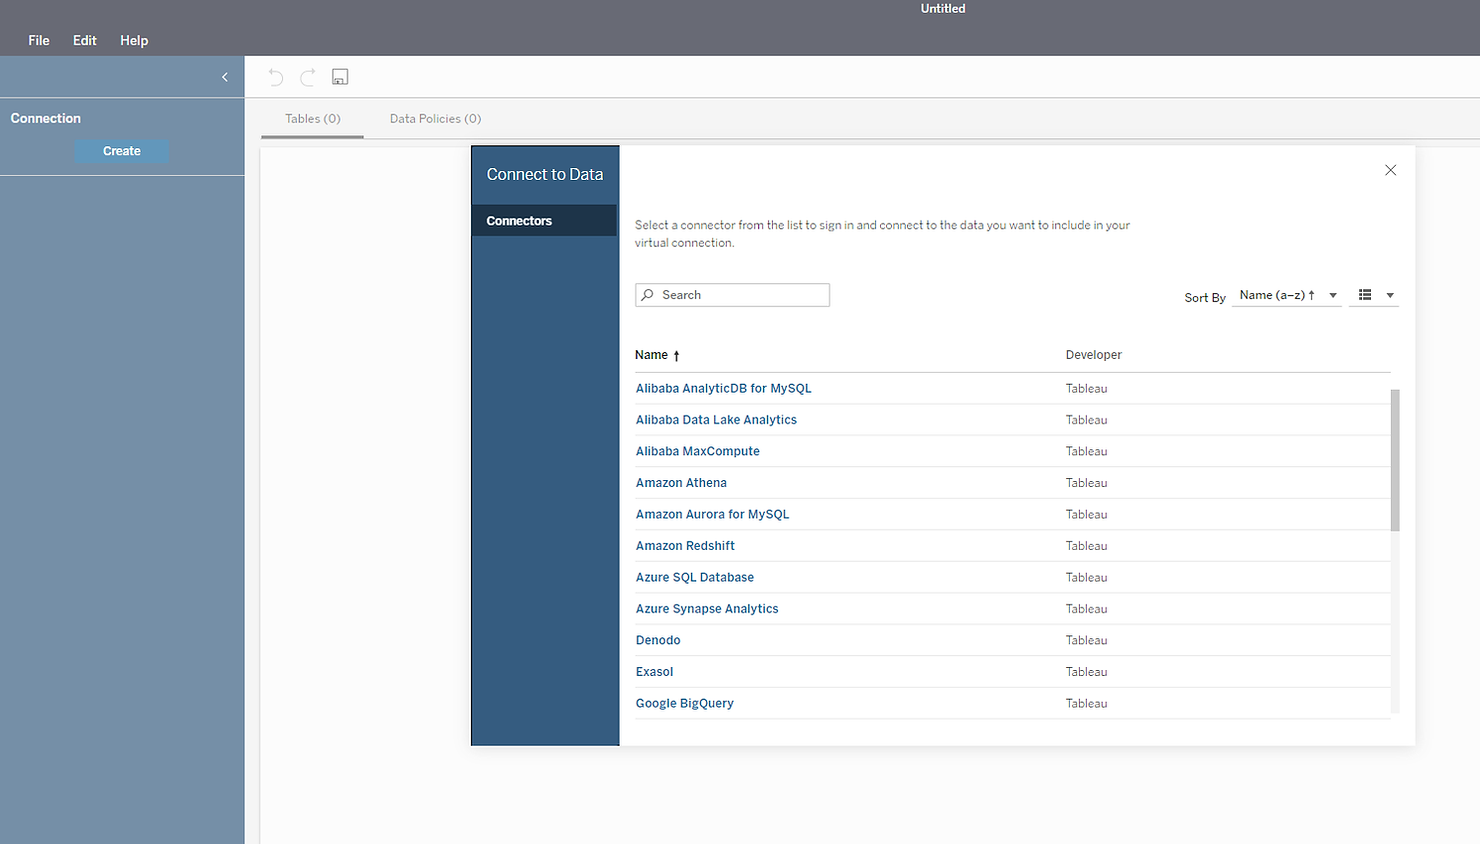Click Tableau developer cell for Denodo

tap(1086, 640)
